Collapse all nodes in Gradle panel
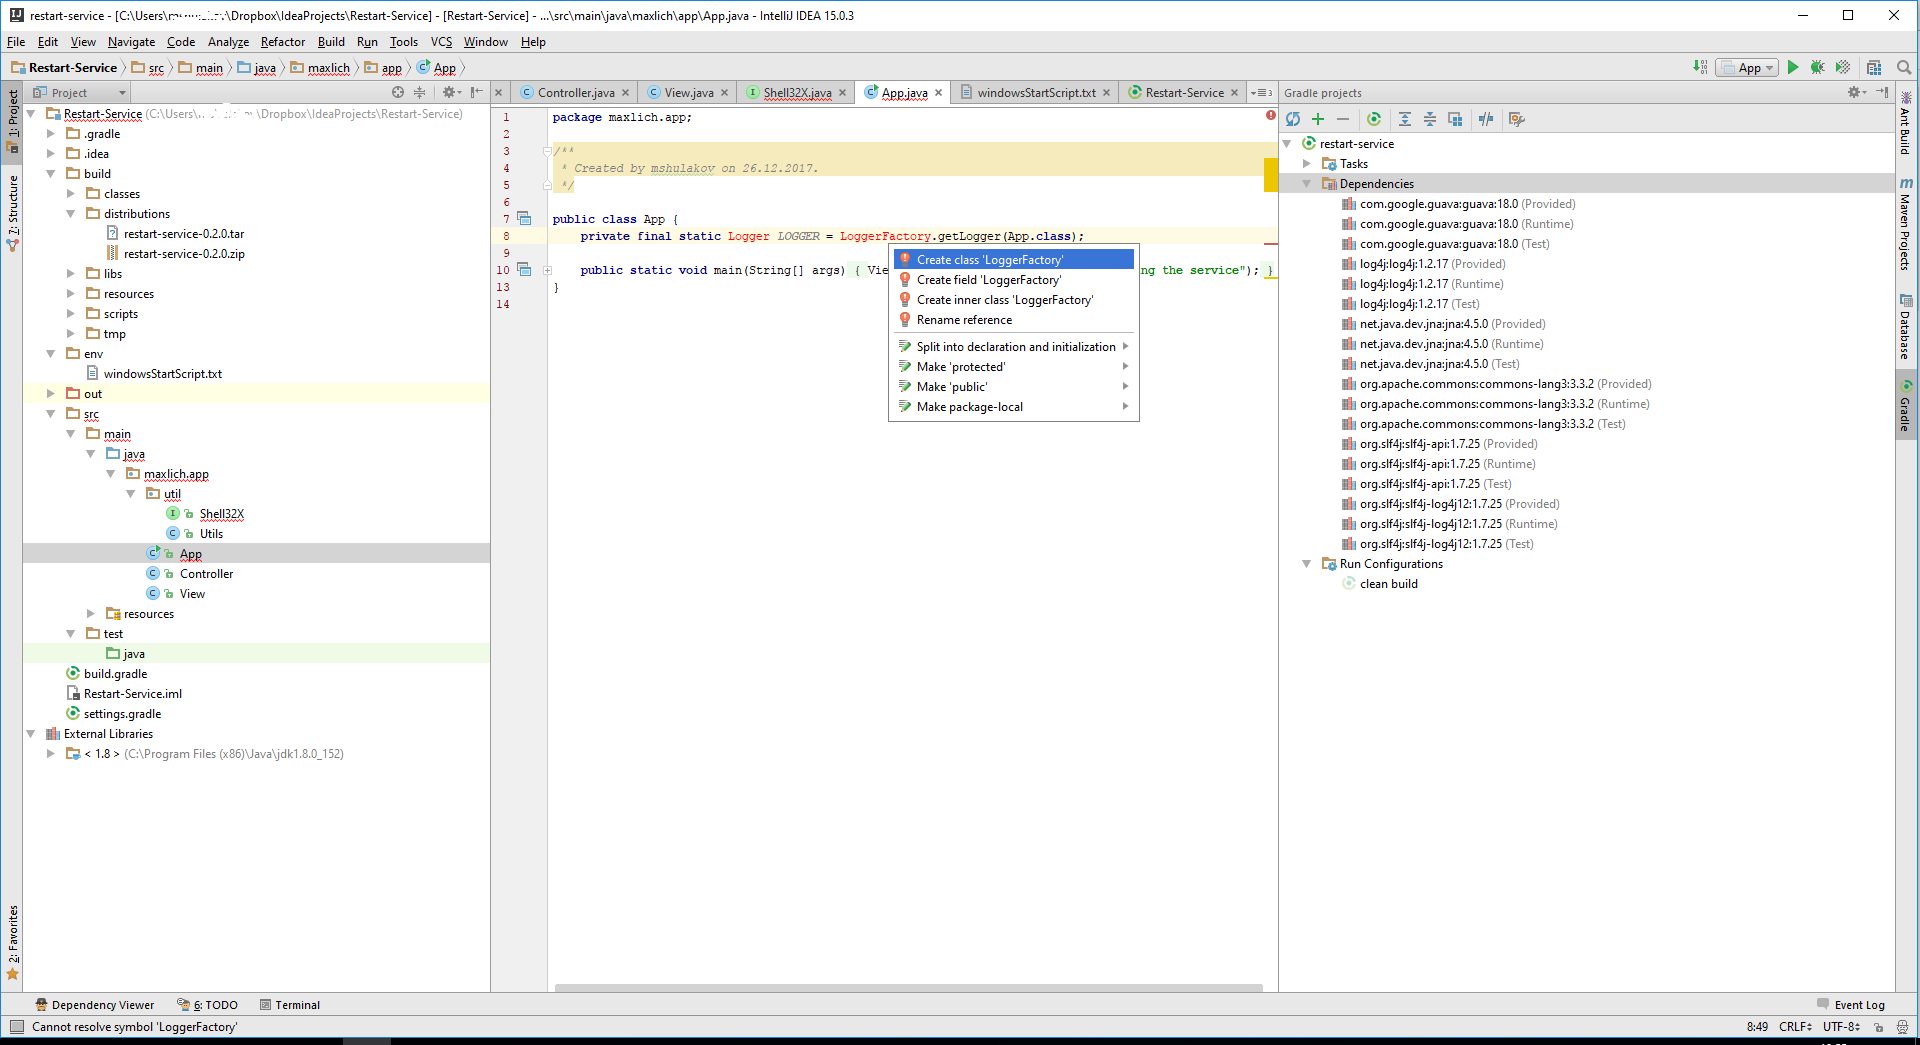This screenshot has height=1045, width=1920. point(1430,119)
